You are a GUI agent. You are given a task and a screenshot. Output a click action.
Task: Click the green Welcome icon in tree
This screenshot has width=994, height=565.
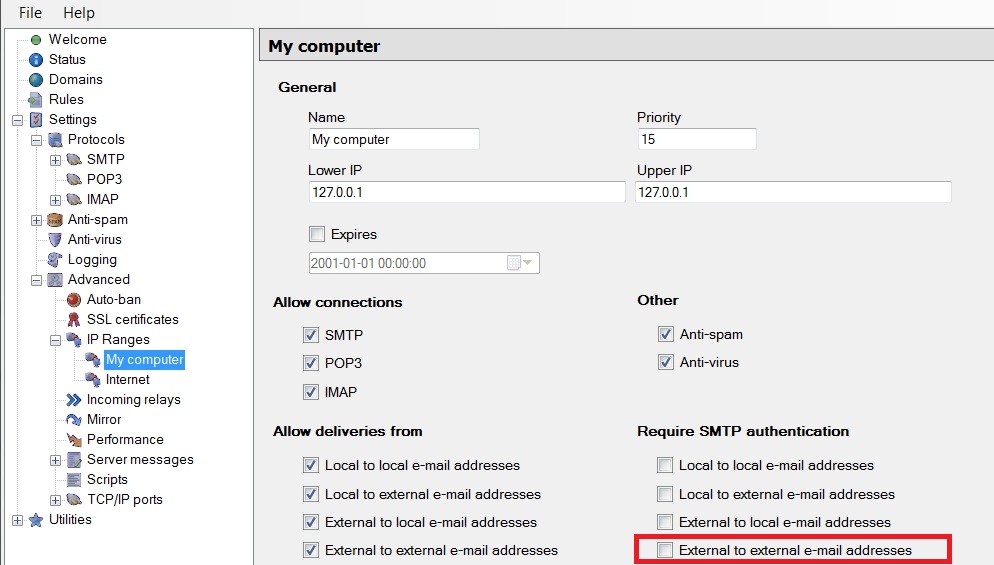point(36,40)
